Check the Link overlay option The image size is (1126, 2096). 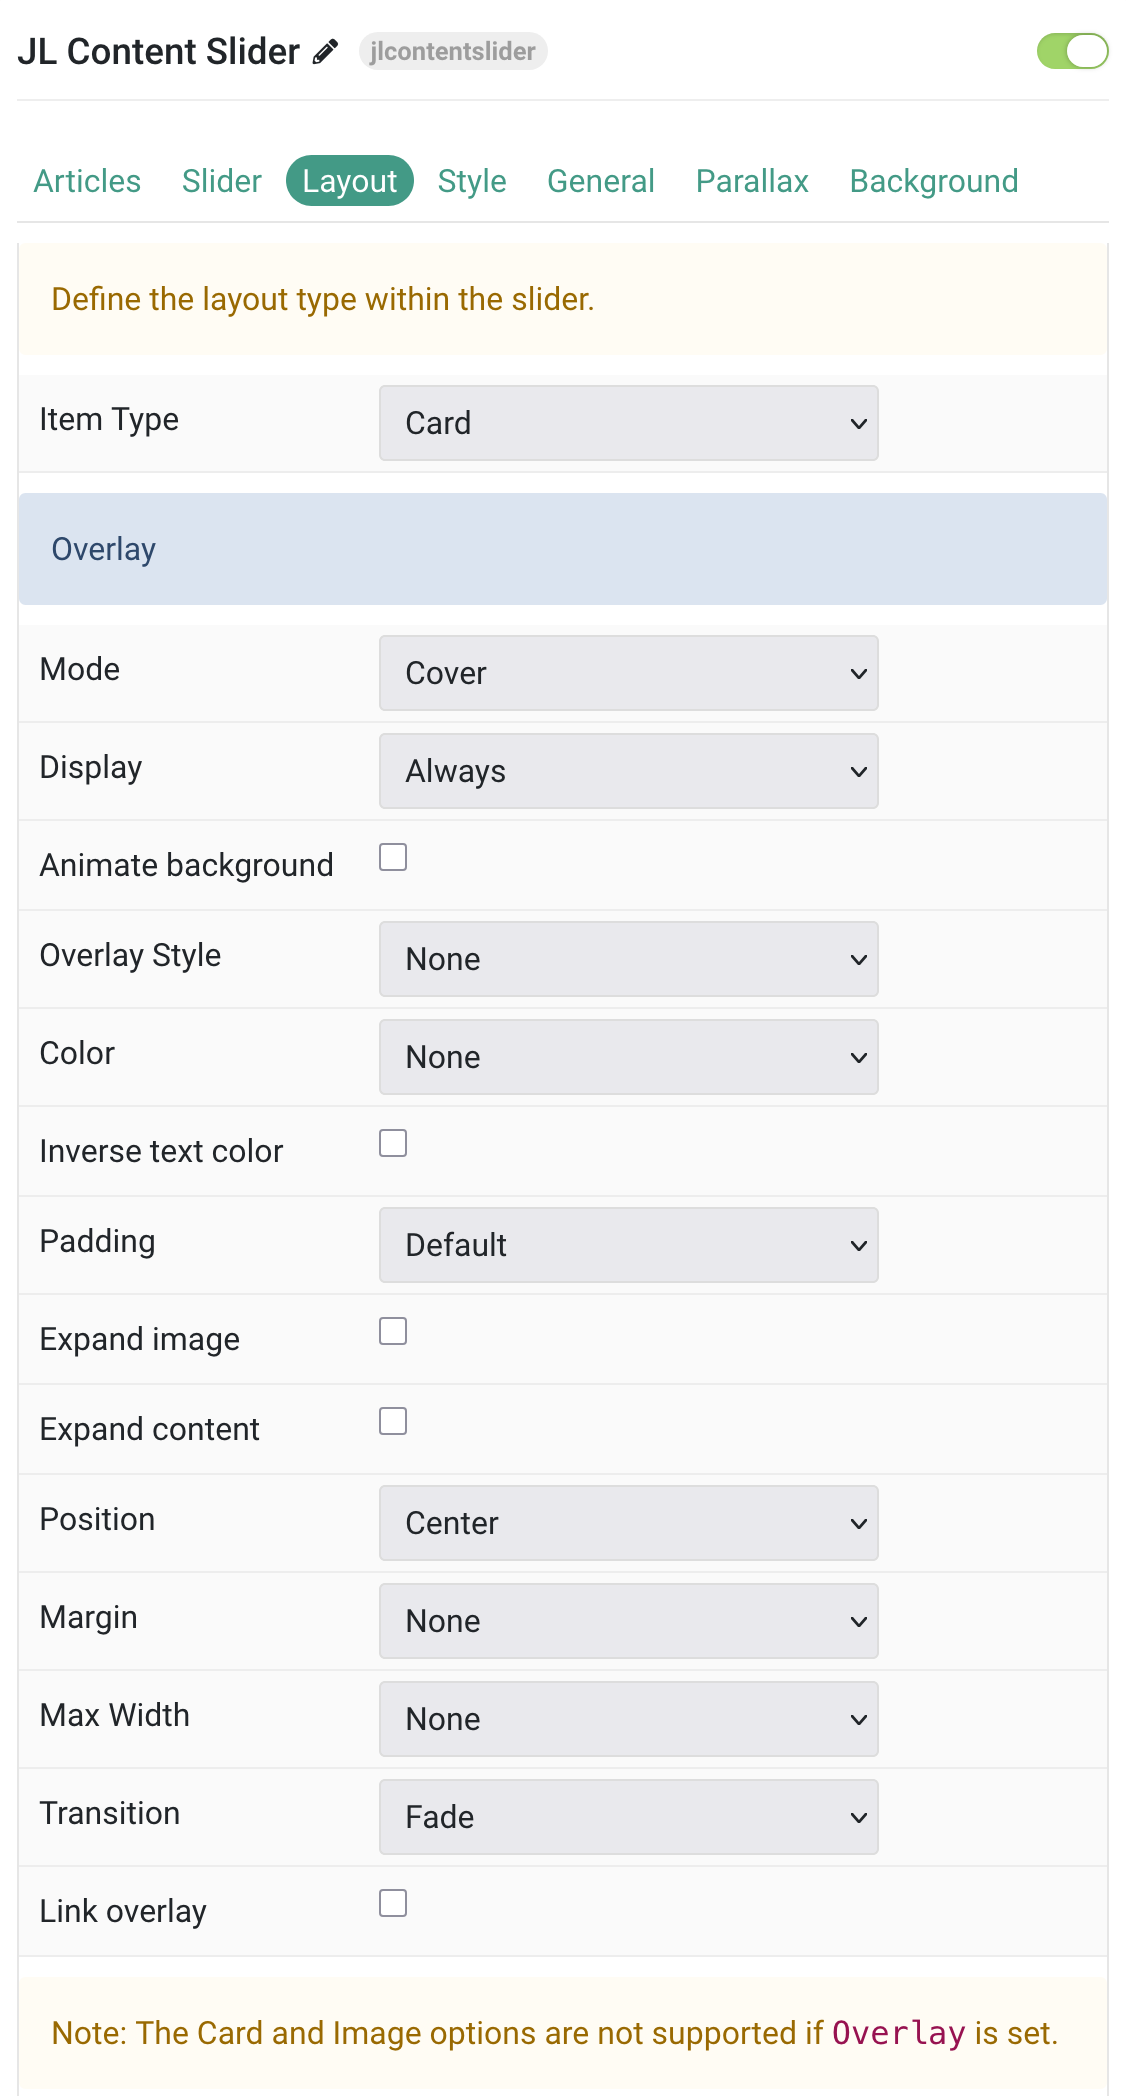pos(393,1903)
